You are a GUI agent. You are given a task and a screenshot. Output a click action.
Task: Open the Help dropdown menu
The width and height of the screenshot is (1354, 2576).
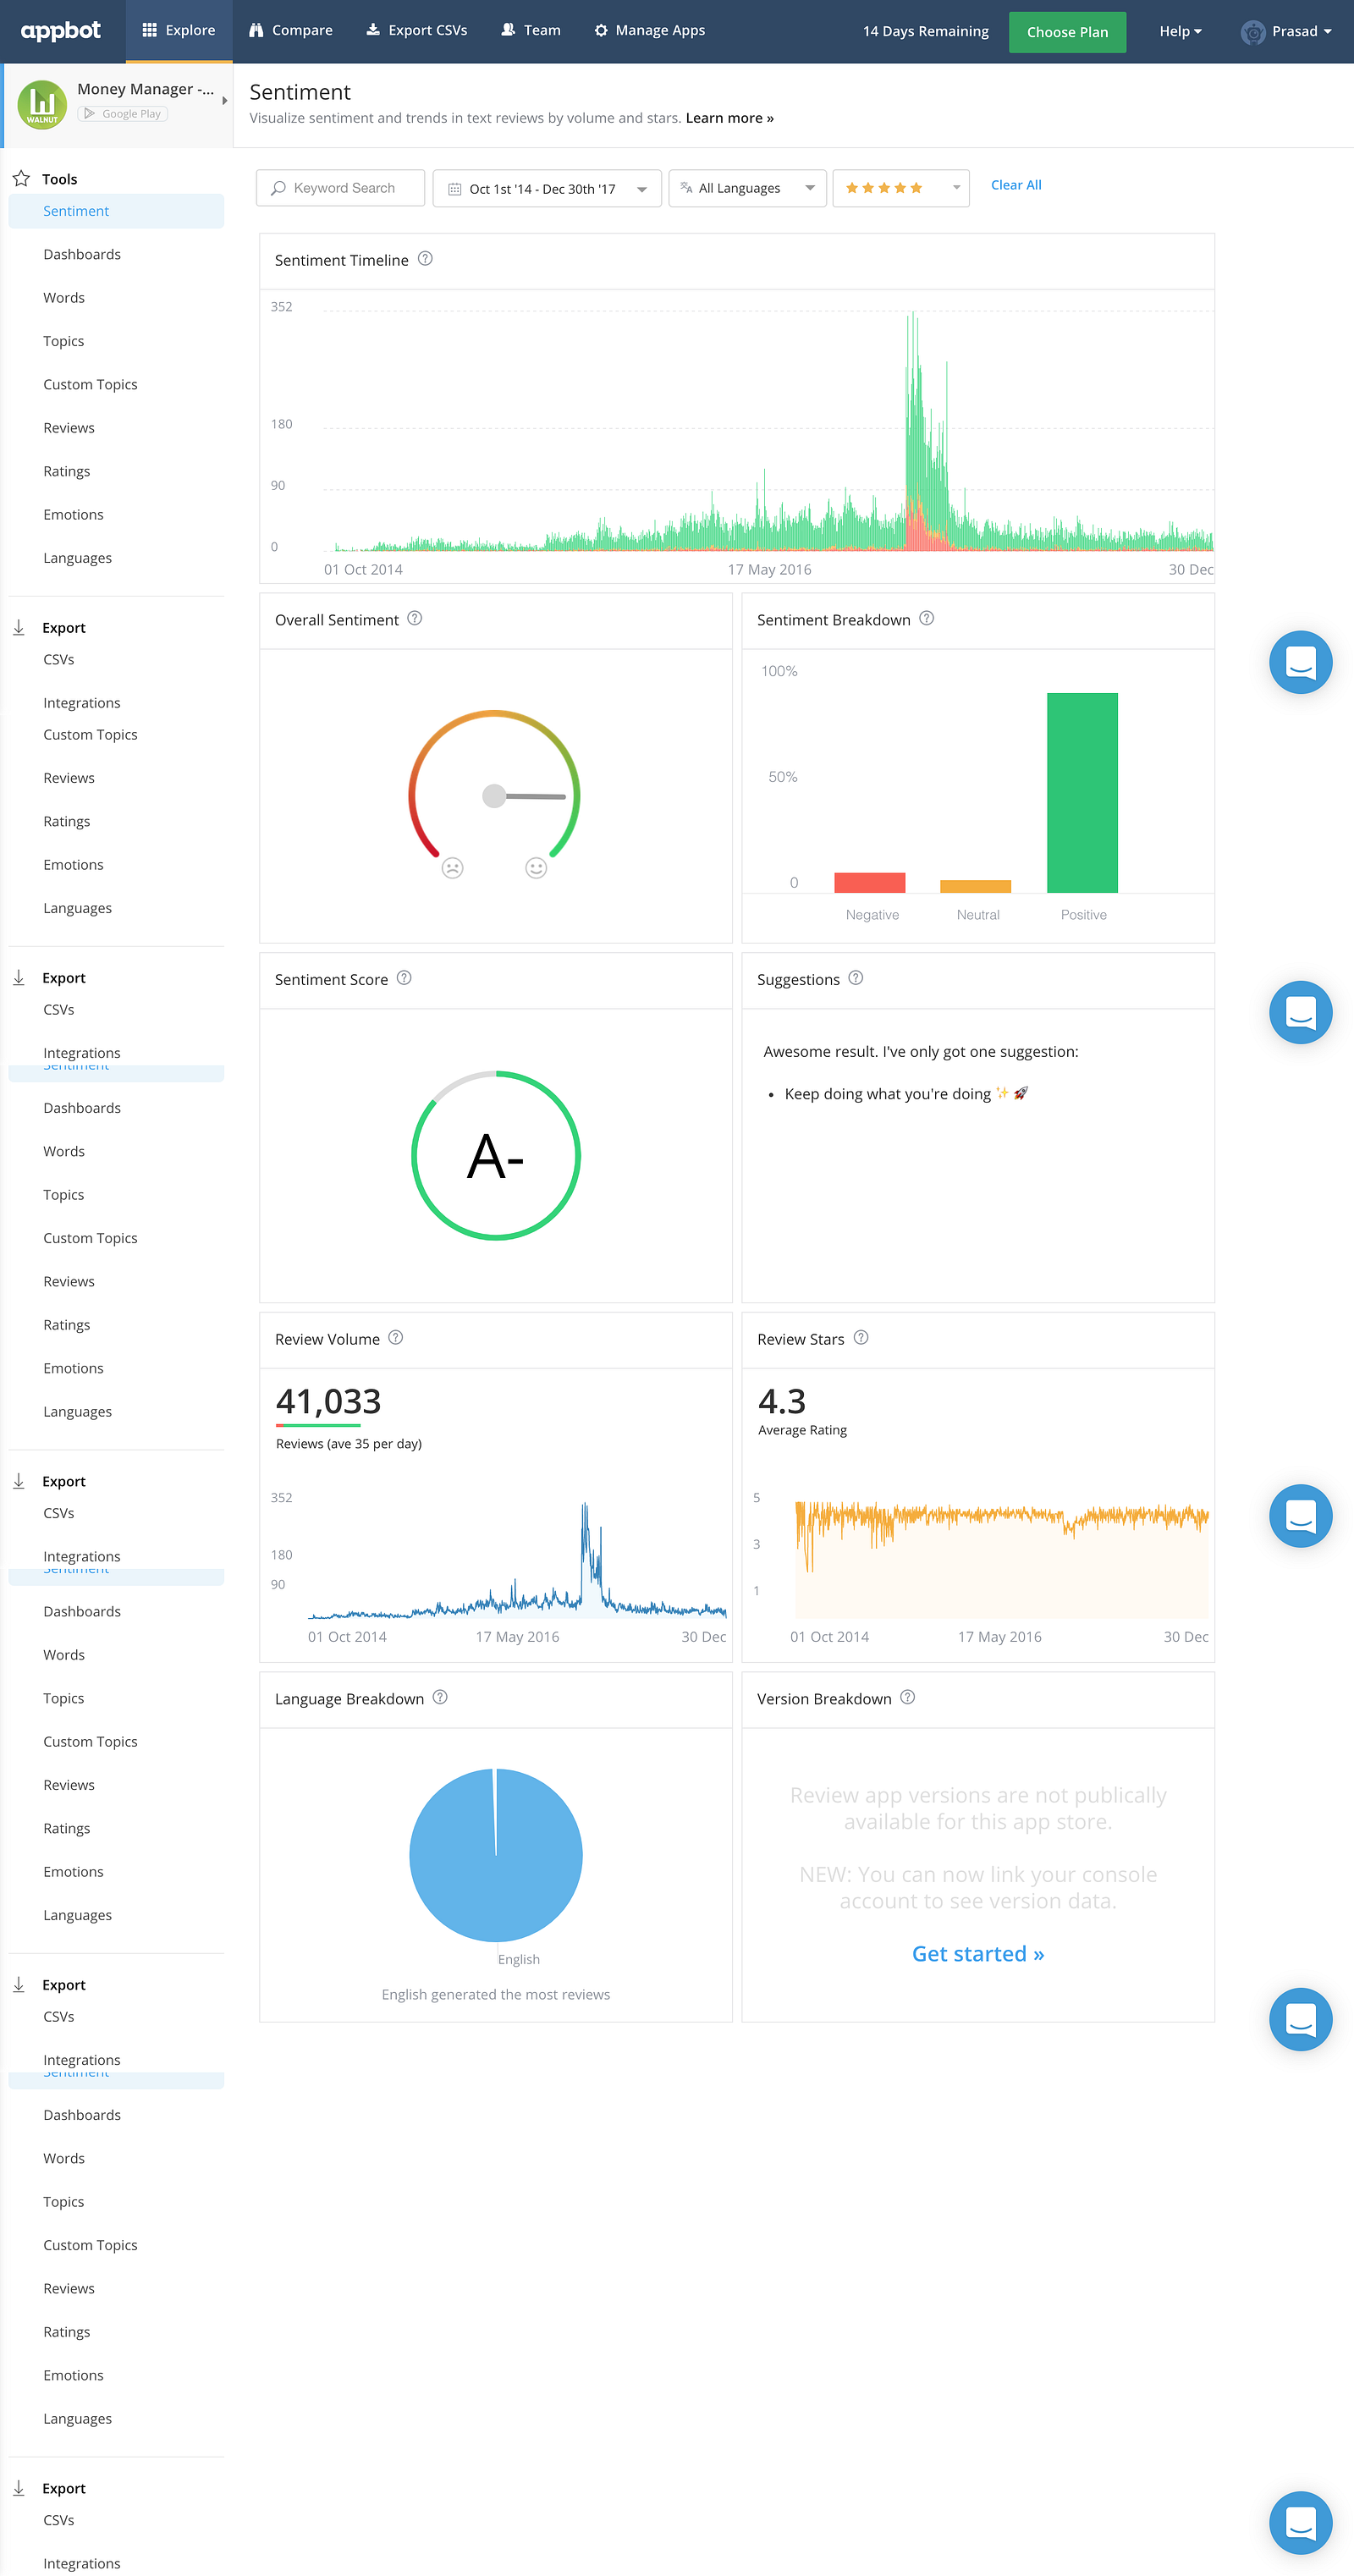tap(1180, 31)
